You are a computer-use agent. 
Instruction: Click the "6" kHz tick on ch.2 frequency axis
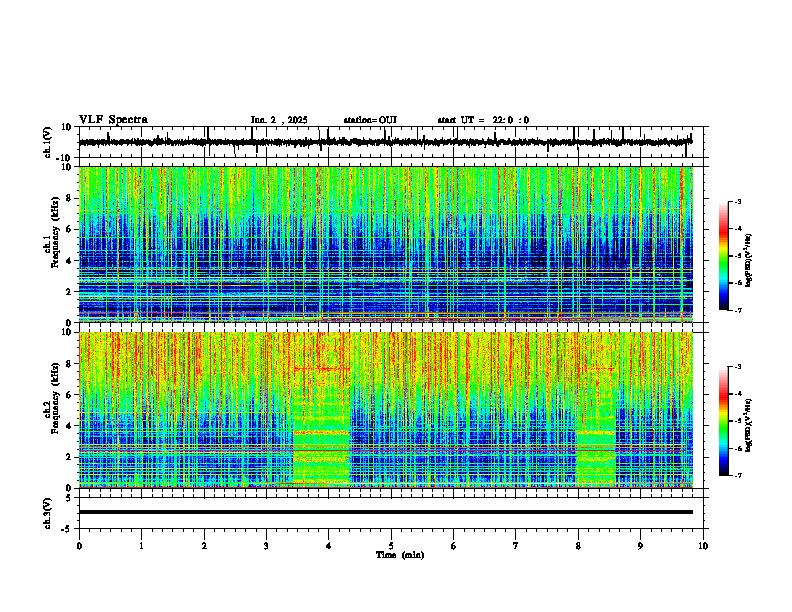click(x=70, y=395)
